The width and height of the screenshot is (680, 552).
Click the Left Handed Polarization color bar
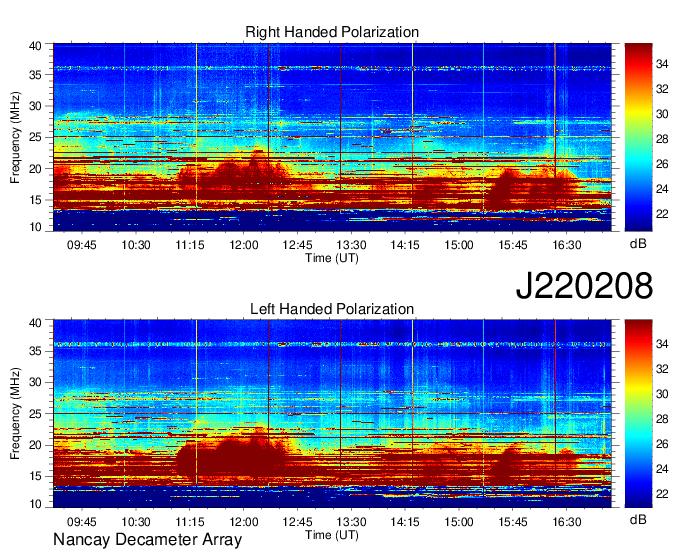(x=638, y=413)
